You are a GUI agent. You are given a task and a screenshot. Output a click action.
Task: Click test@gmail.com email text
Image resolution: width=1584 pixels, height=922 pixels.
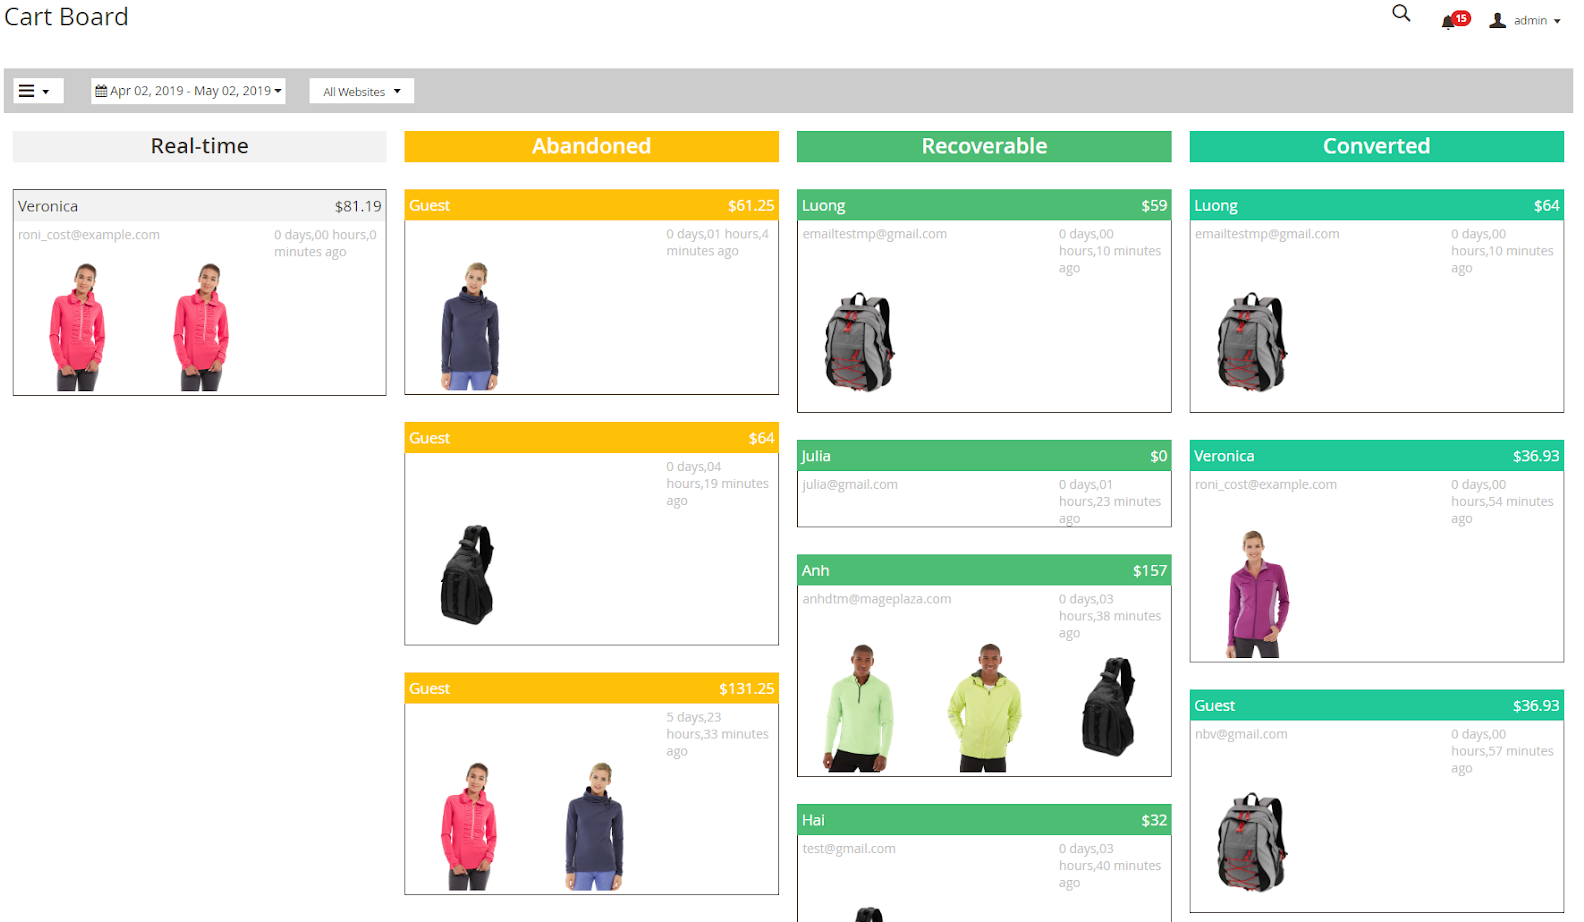849,848
